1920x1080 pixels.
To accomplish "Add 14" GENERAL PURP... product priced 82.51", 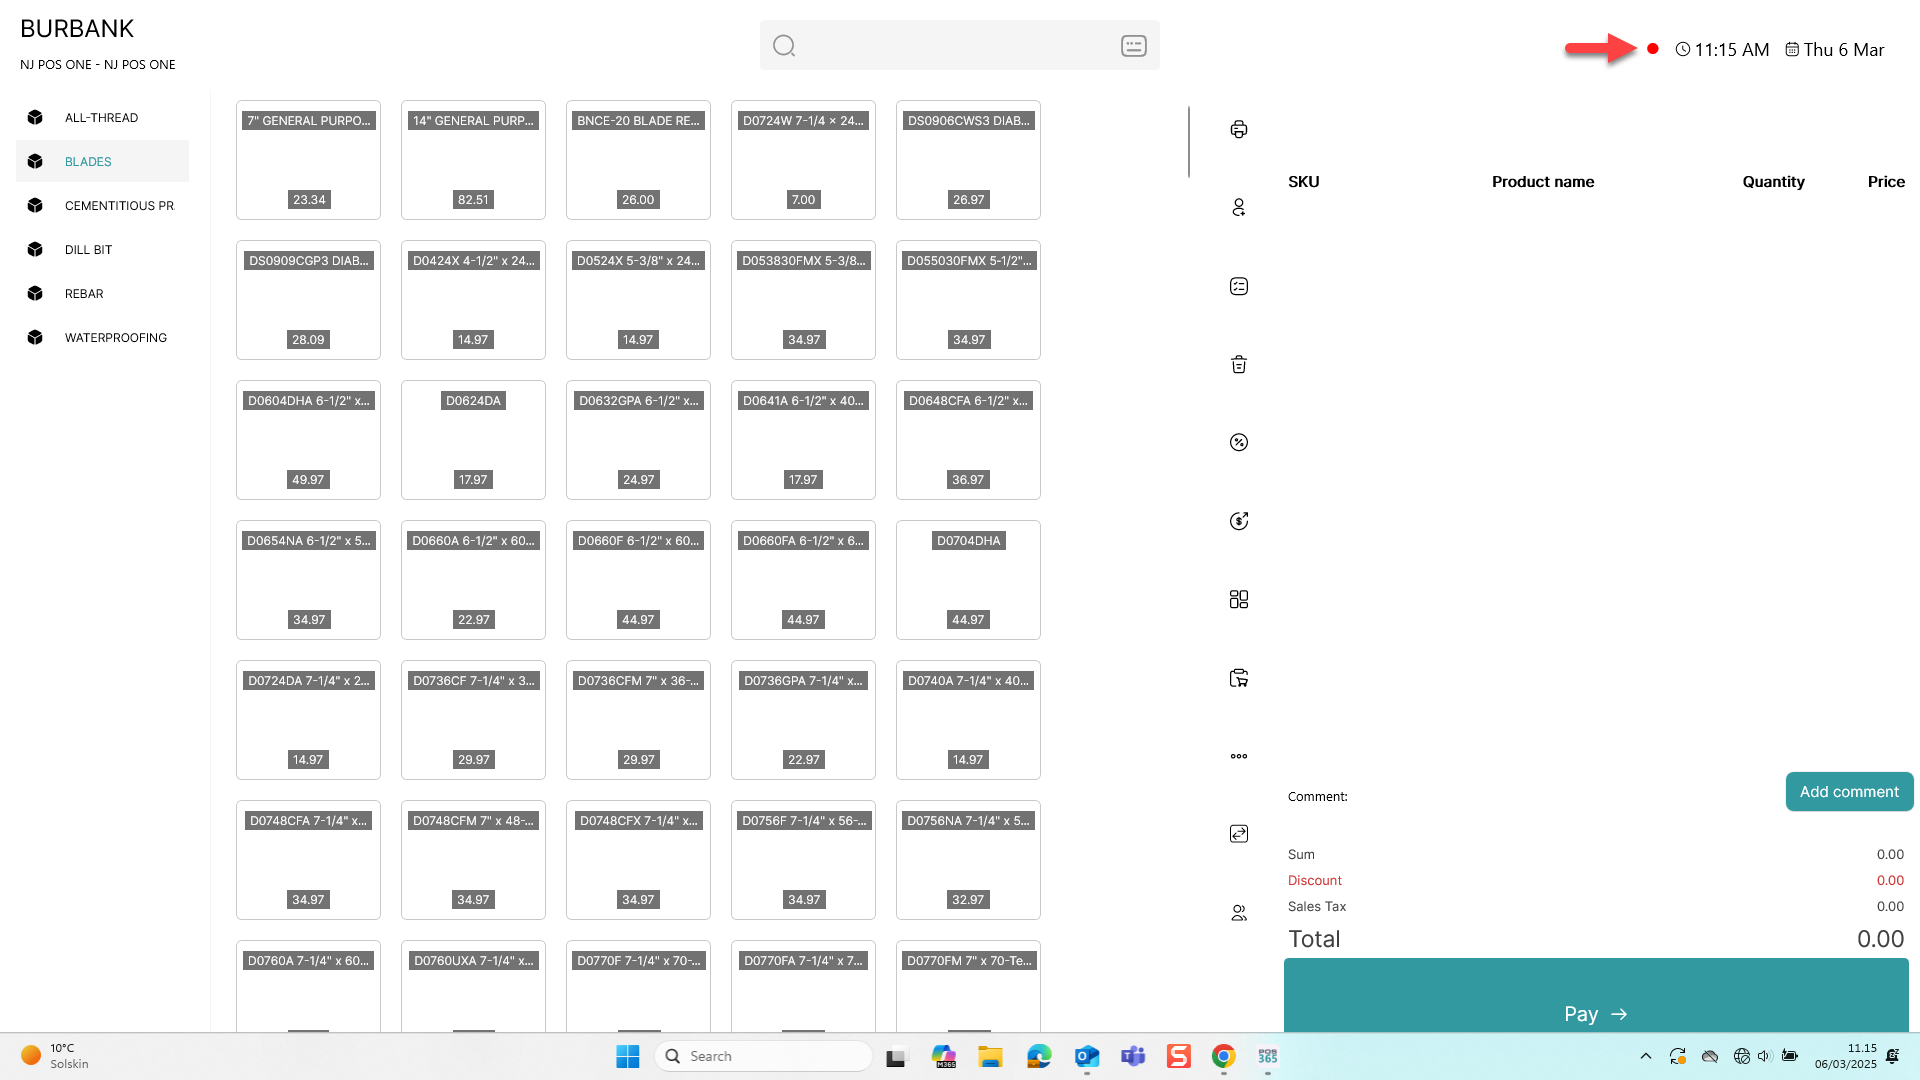I will (473, 160).
